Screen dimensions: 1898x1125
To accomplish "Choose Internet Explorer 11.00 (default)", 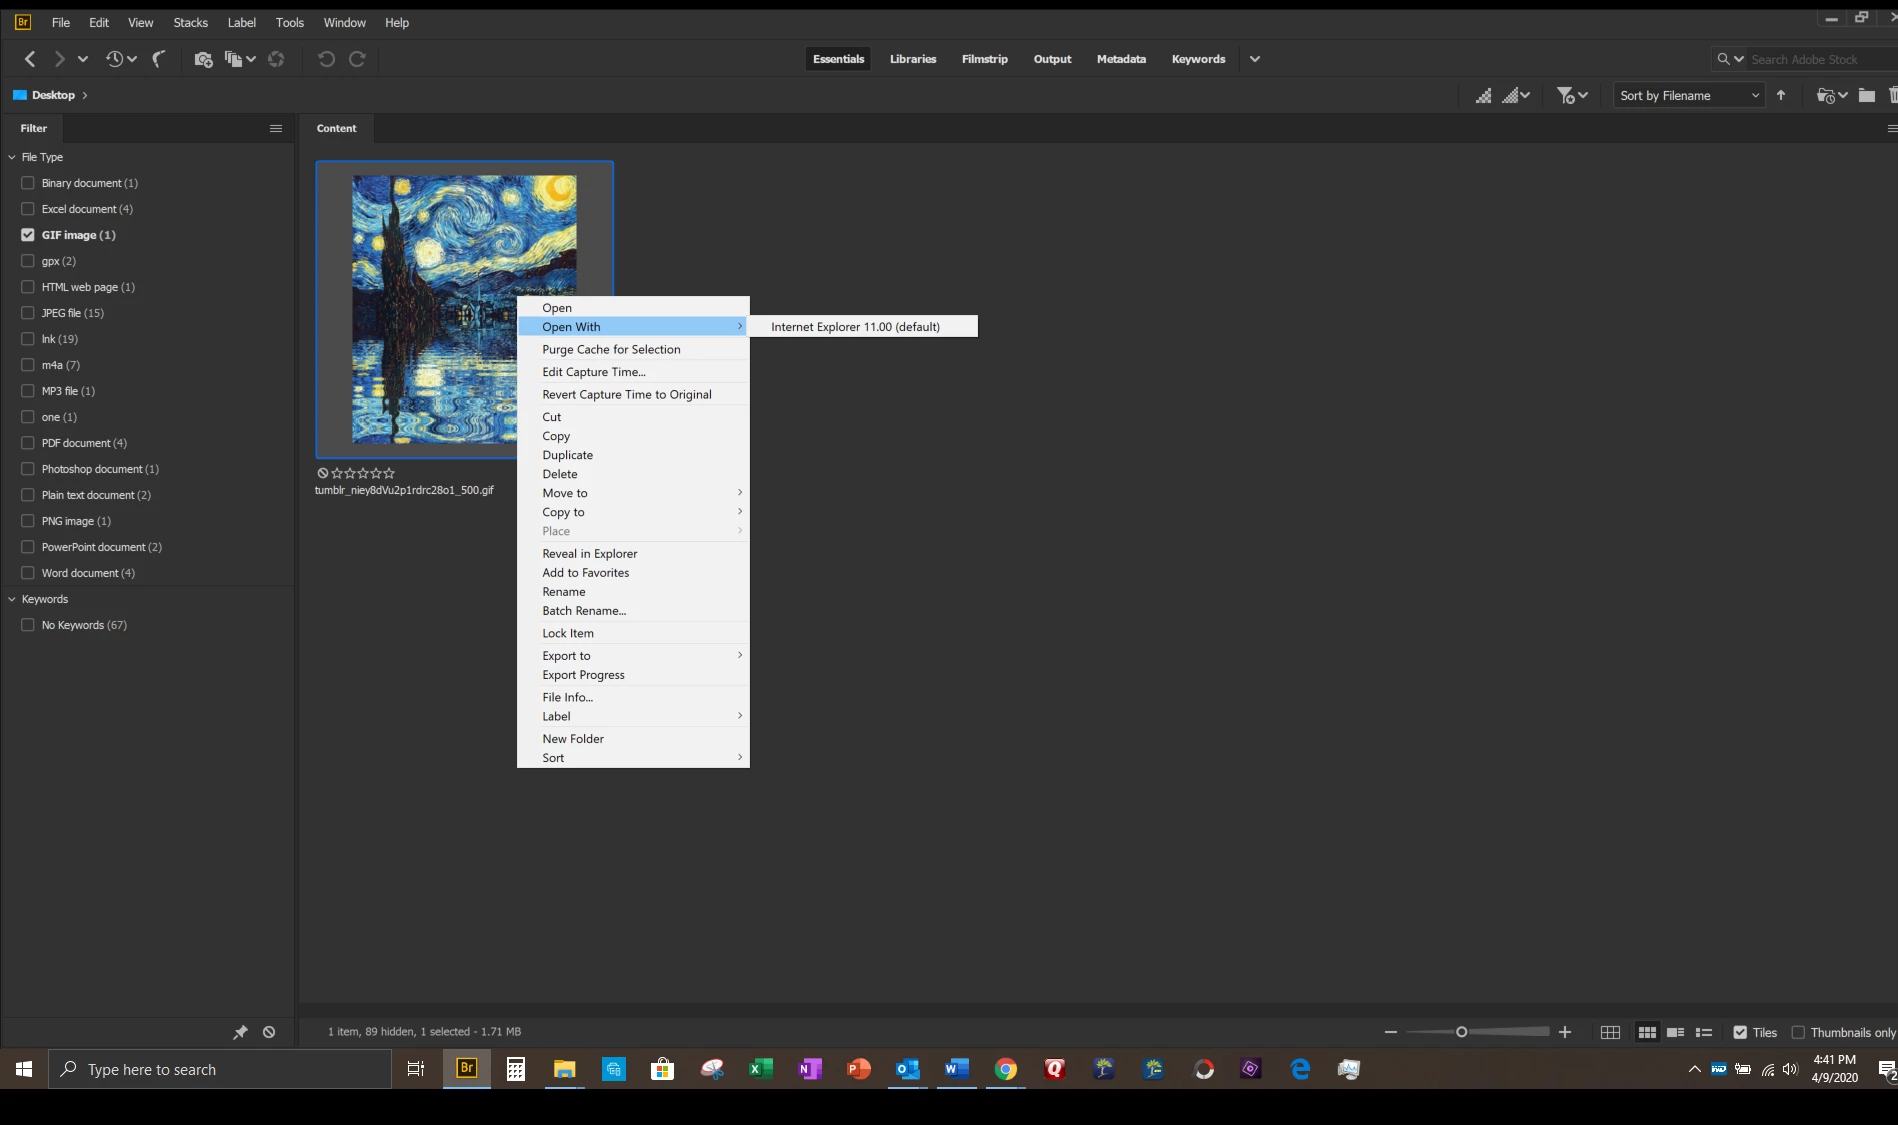I will (862, 327).
